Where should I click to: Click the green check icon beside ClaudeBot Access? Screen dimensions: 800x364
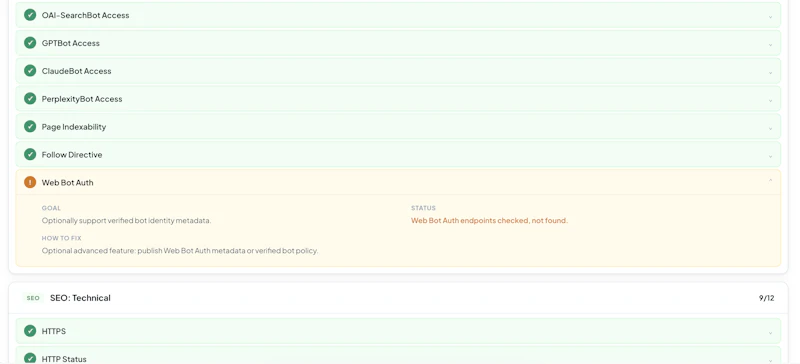30,71
